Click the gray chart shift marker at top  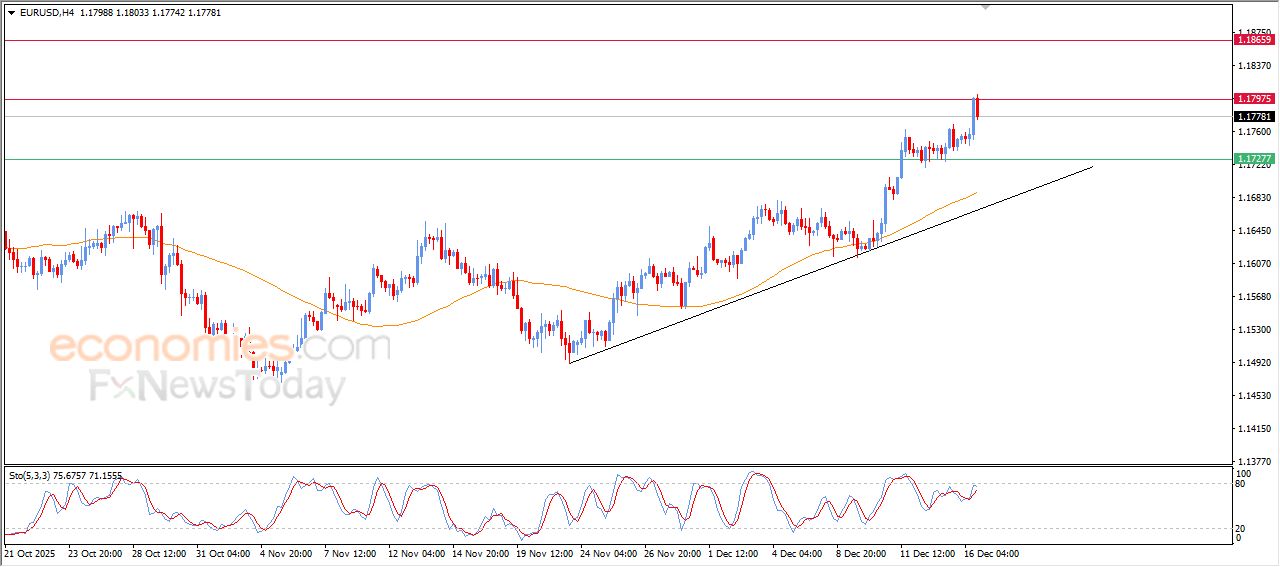pos(985,7)
